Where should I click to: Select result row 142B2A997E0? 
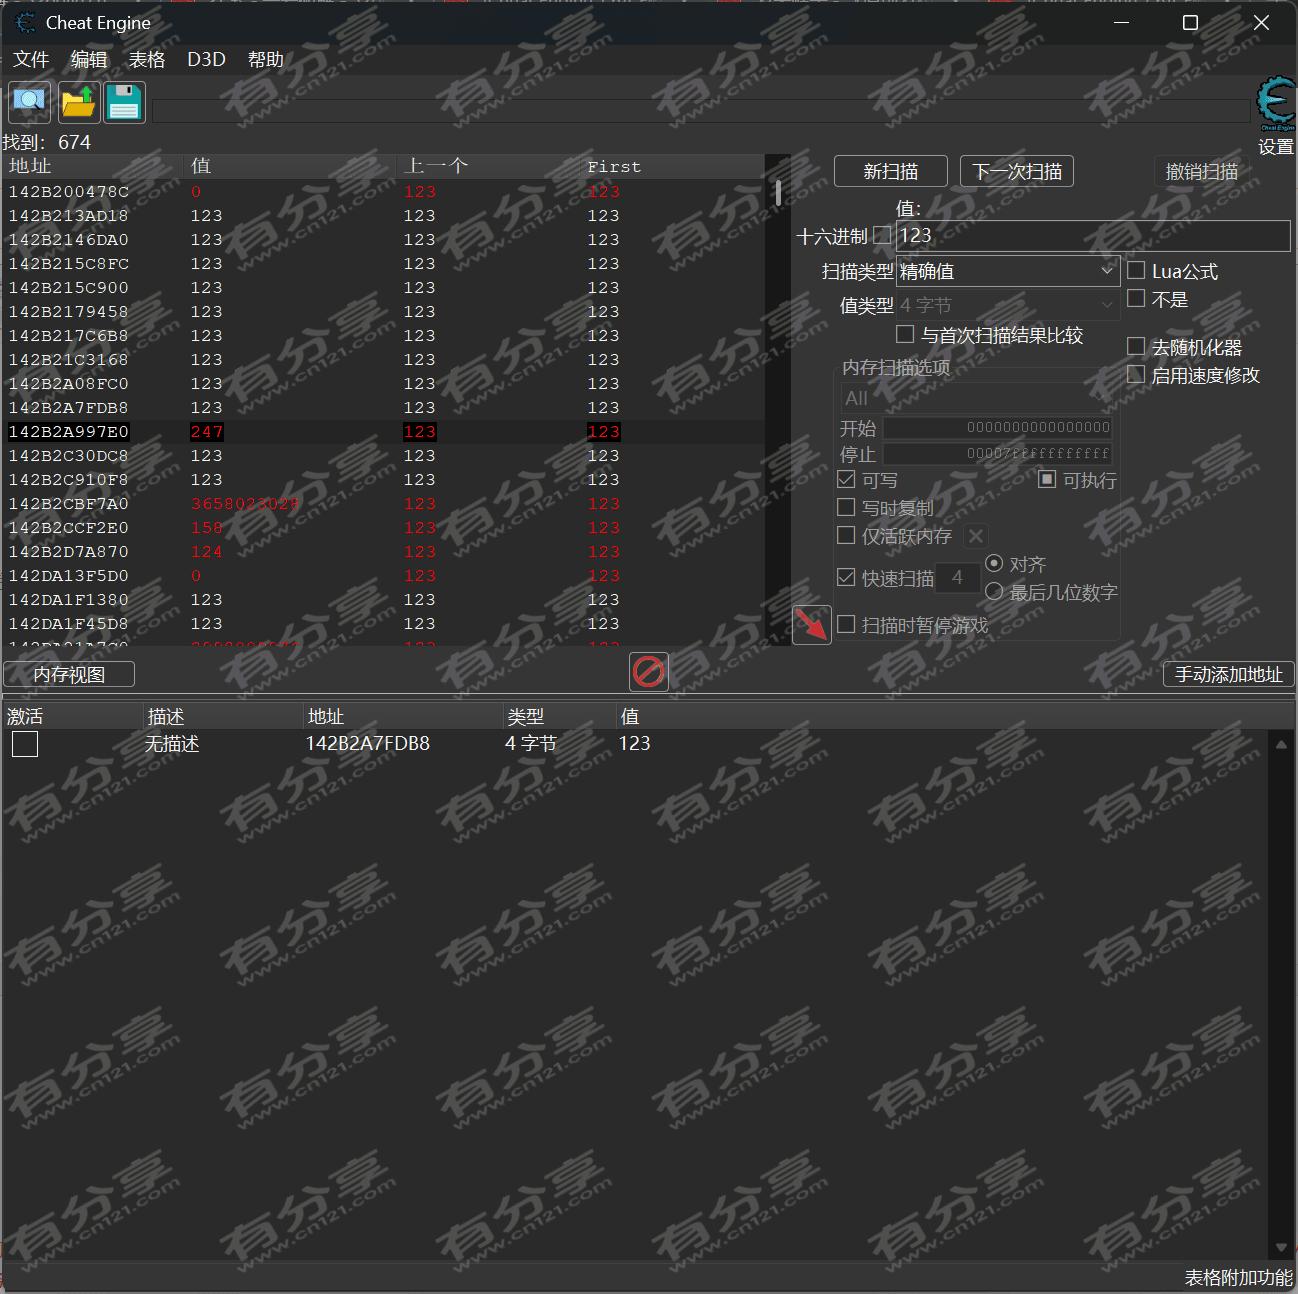(x=384, y=432)
